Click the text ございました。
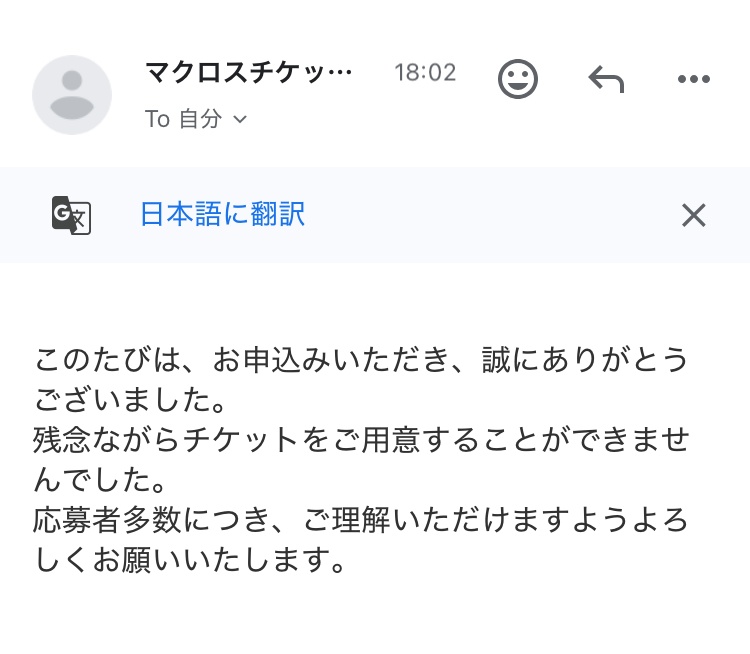 [132, 400]
